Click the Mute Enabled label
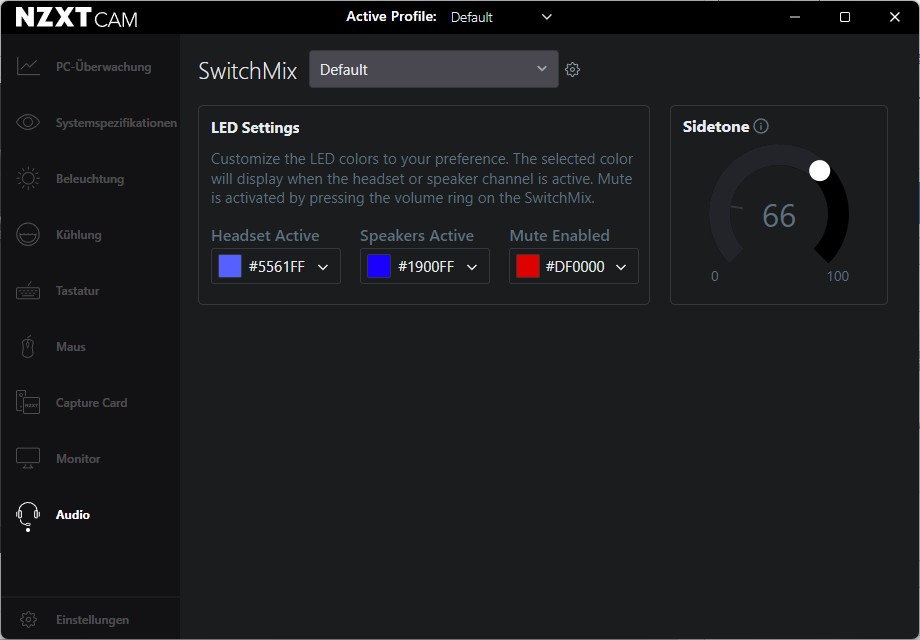The image size is (920, 640). point(560,235)
